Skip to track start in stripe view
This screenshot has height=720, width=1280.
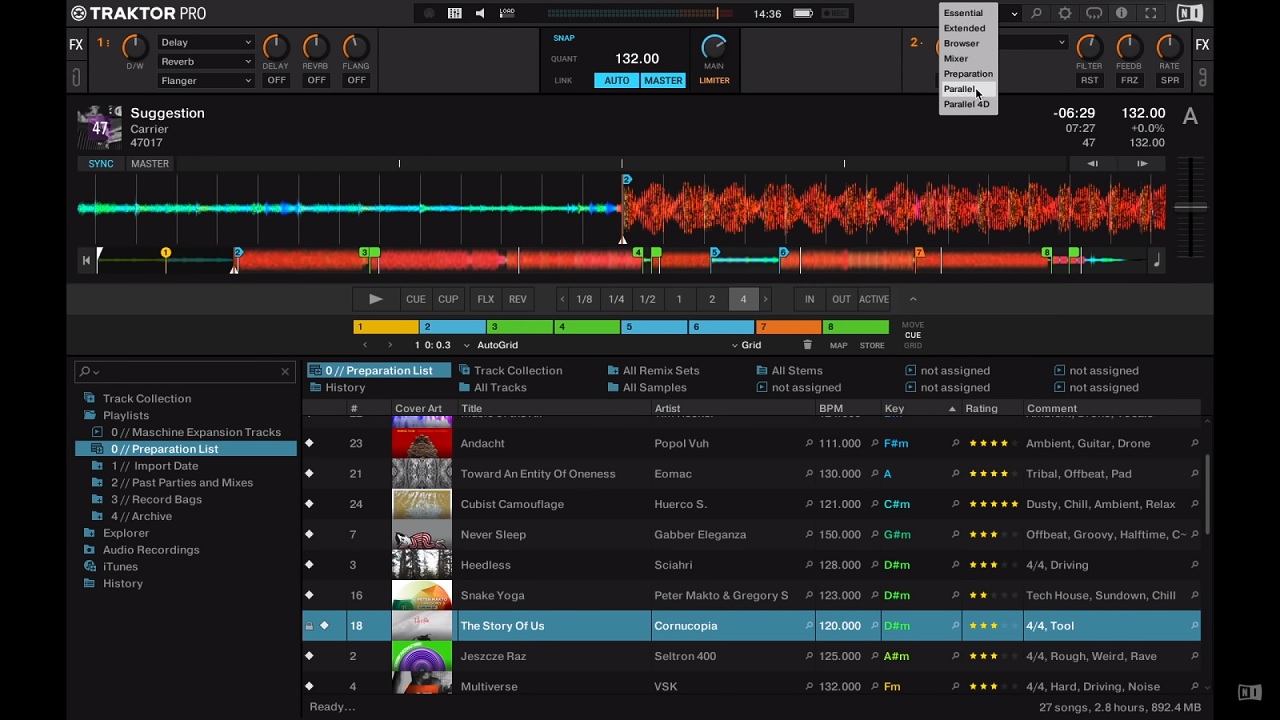click(x=86, y=260)
